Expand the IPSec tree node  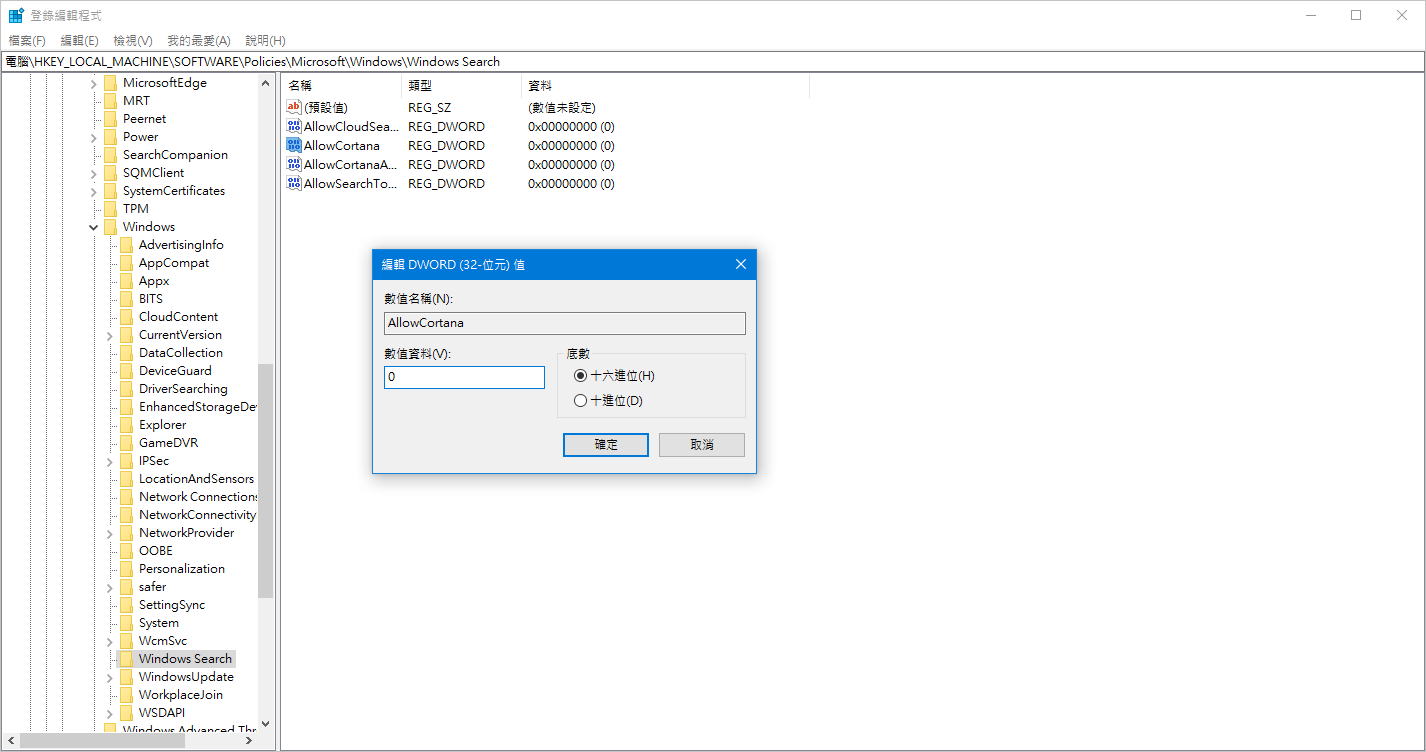(110, 461)
